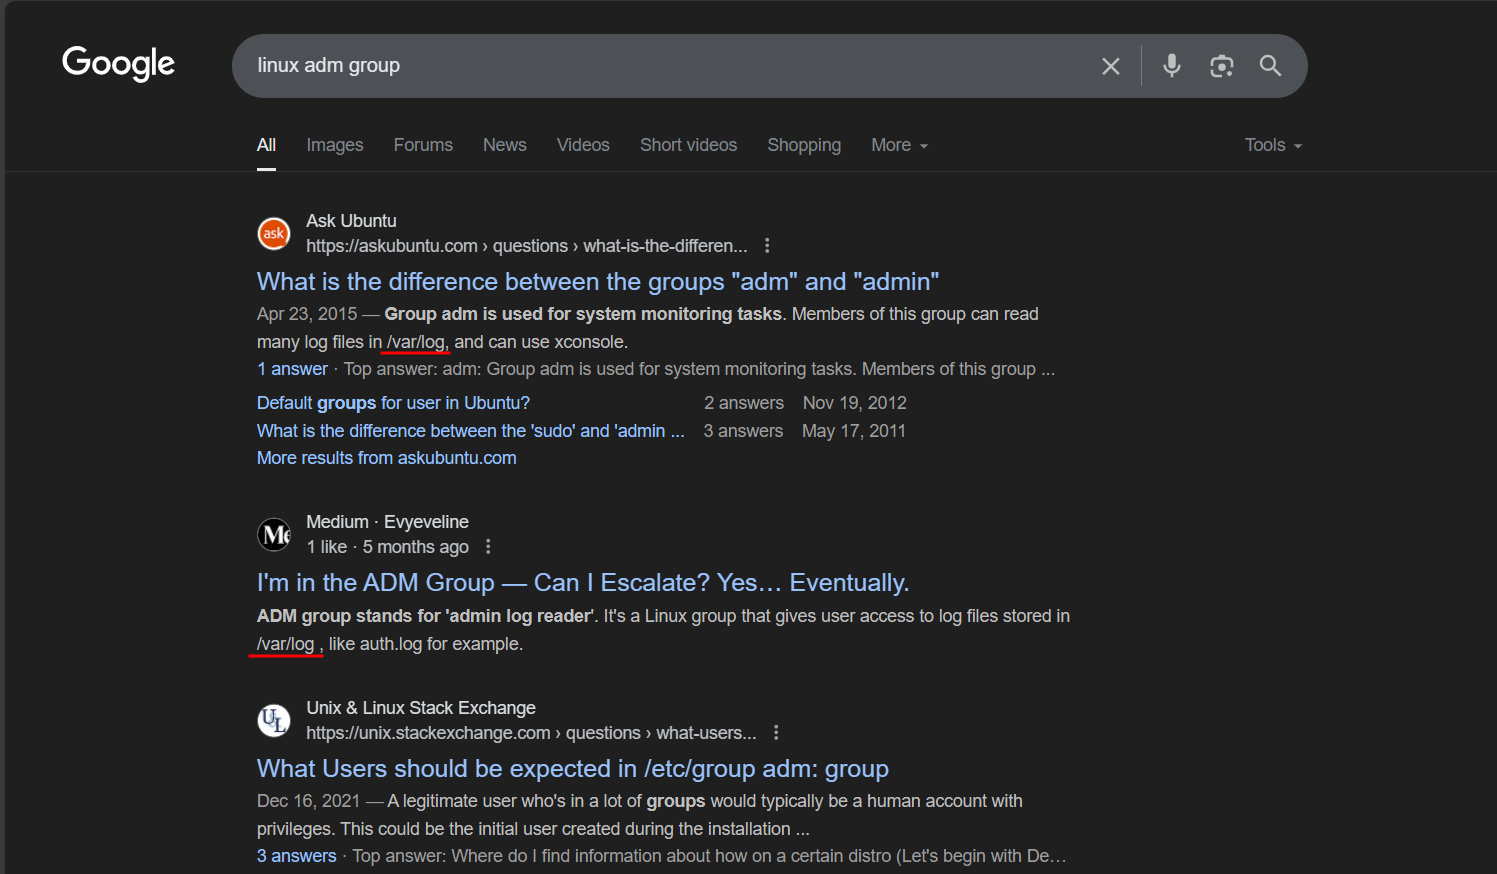Switch to the Forums tab
Viewport: 1497px width, 874px height.
(423, 146)
